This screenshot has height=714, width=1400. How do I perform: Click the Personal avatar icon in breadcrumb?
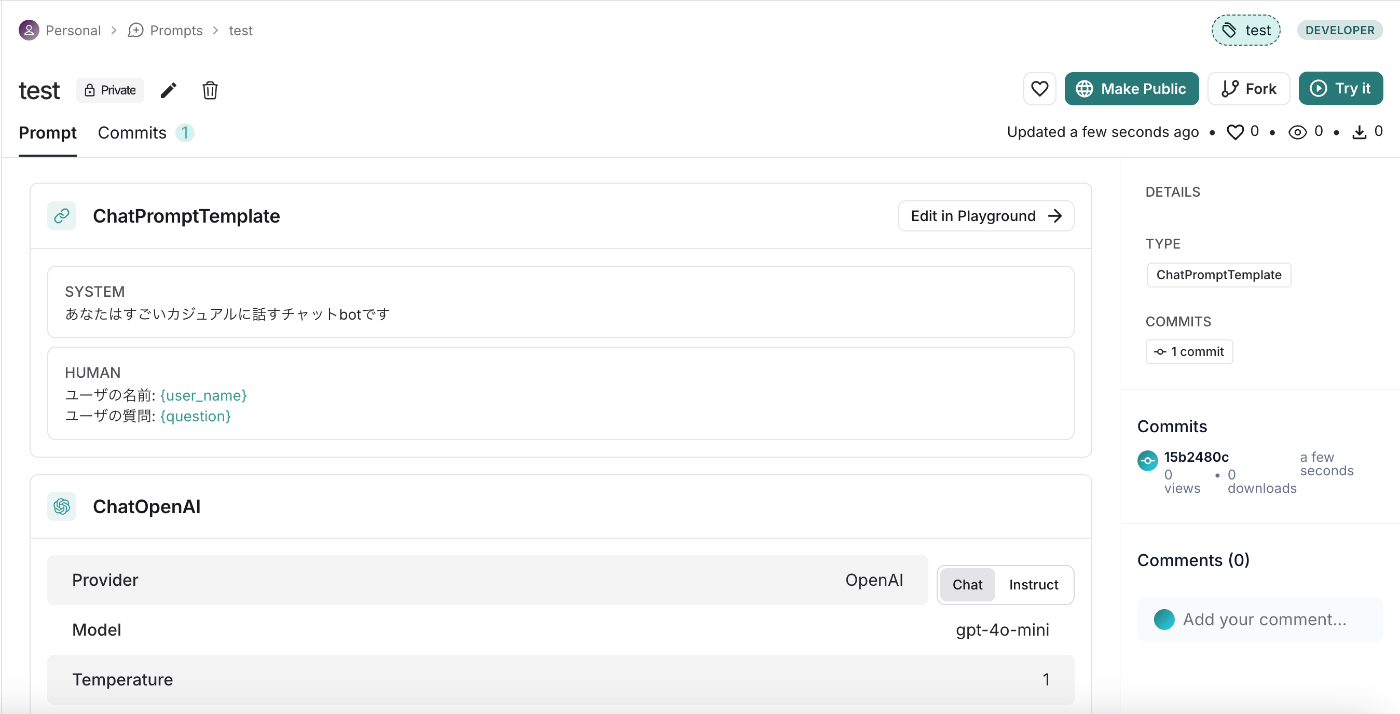point(29,30)
